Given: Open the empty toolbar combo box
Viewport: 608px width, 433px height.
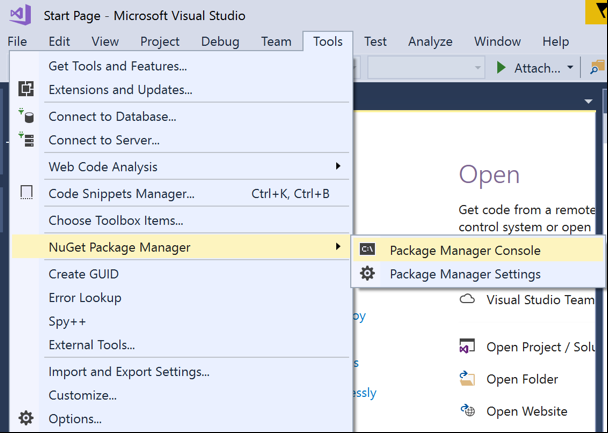Looking at the screenshot, I should pyautogui.click(x=426, y=67).
